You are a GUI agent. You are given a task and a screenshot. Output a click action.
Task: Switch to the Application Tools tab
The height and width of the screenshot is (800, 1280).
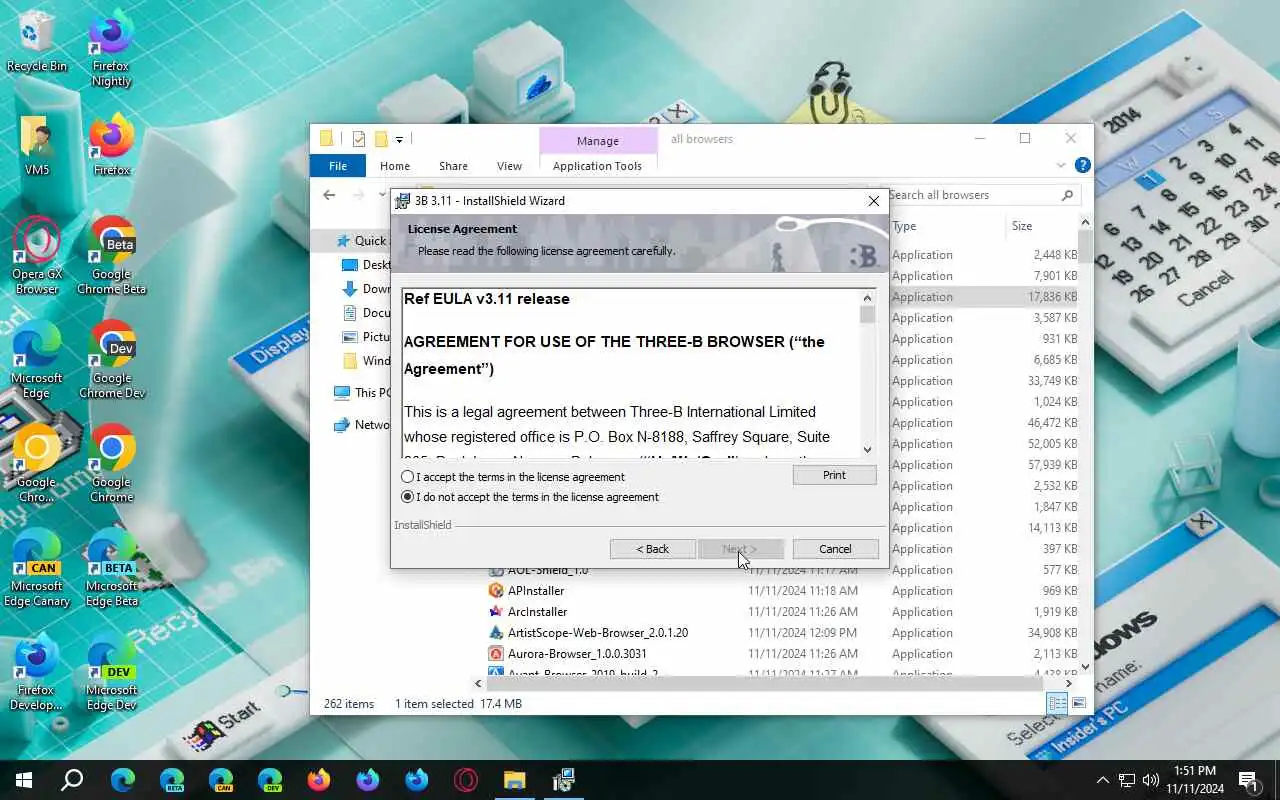(597, 166)
